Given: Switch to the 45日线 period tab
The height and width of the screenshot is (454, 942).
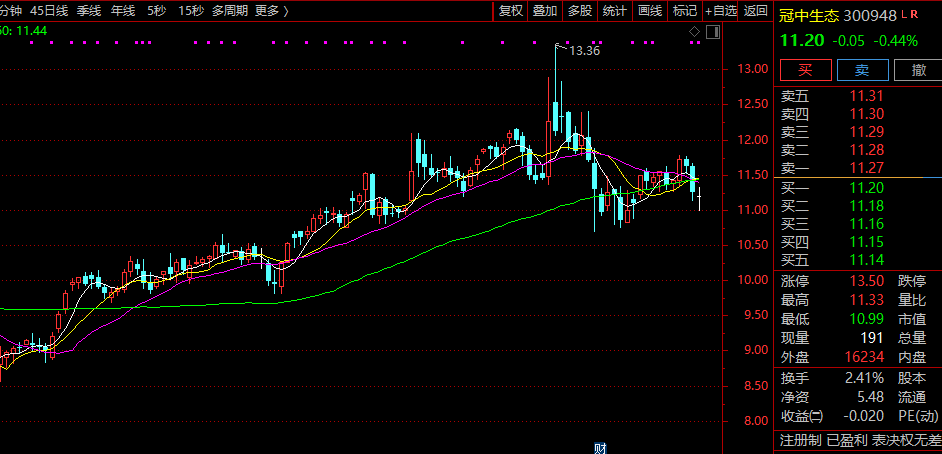Looking at the screenshot, I should click(x=49, y=11).
